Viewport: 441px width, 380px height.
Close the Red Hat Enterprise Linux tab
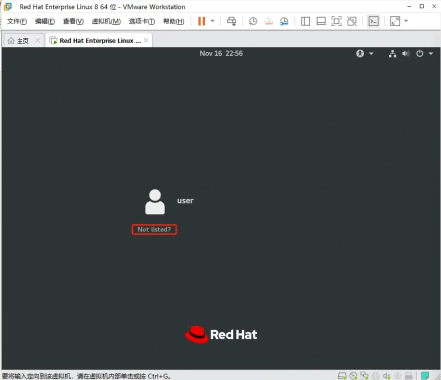[146, 40]
